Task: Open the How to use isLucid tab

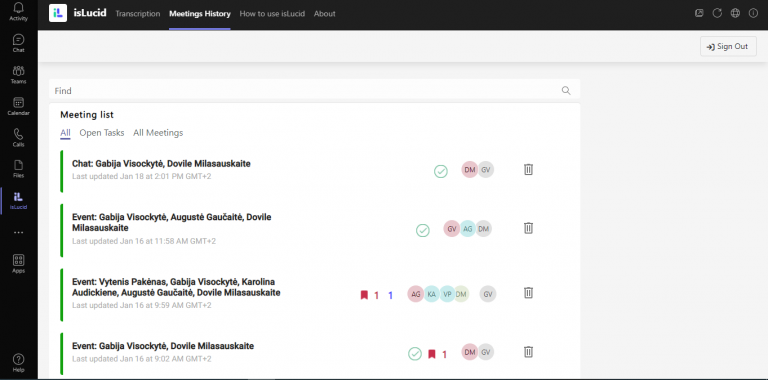Action: 272,14
